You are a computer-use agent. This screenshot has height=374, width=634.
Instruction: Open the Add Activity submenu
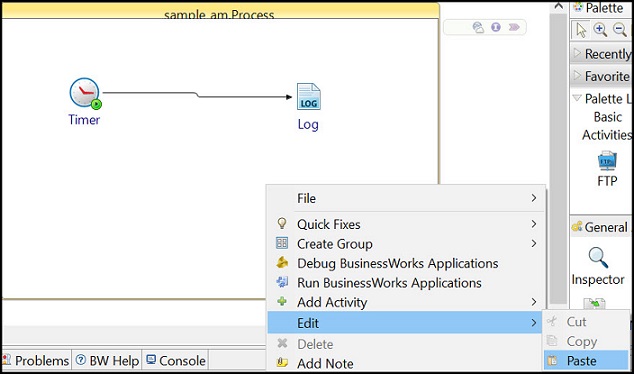[406, 302]
